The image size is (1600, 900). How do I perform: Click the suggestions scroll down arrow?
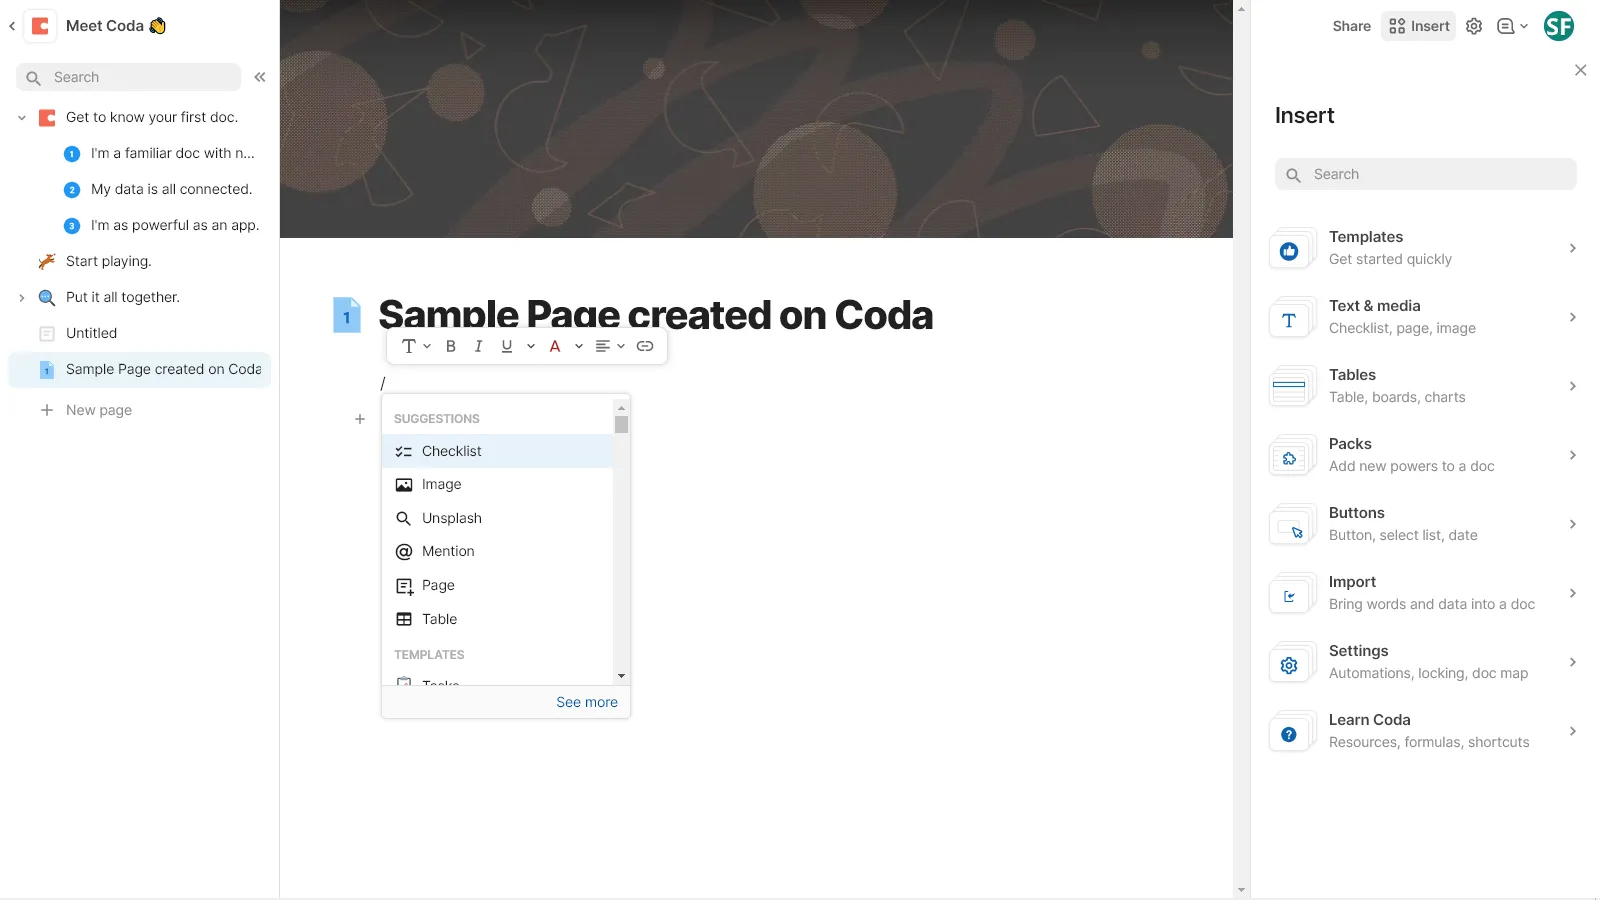click(621, 676)
